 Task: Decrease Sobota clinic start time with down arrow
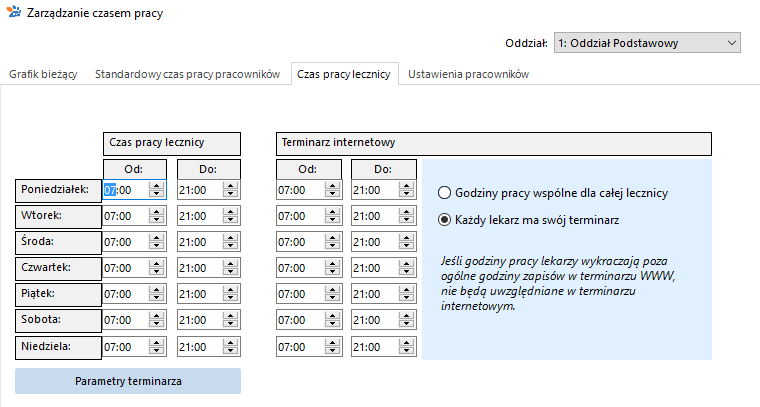156,324
